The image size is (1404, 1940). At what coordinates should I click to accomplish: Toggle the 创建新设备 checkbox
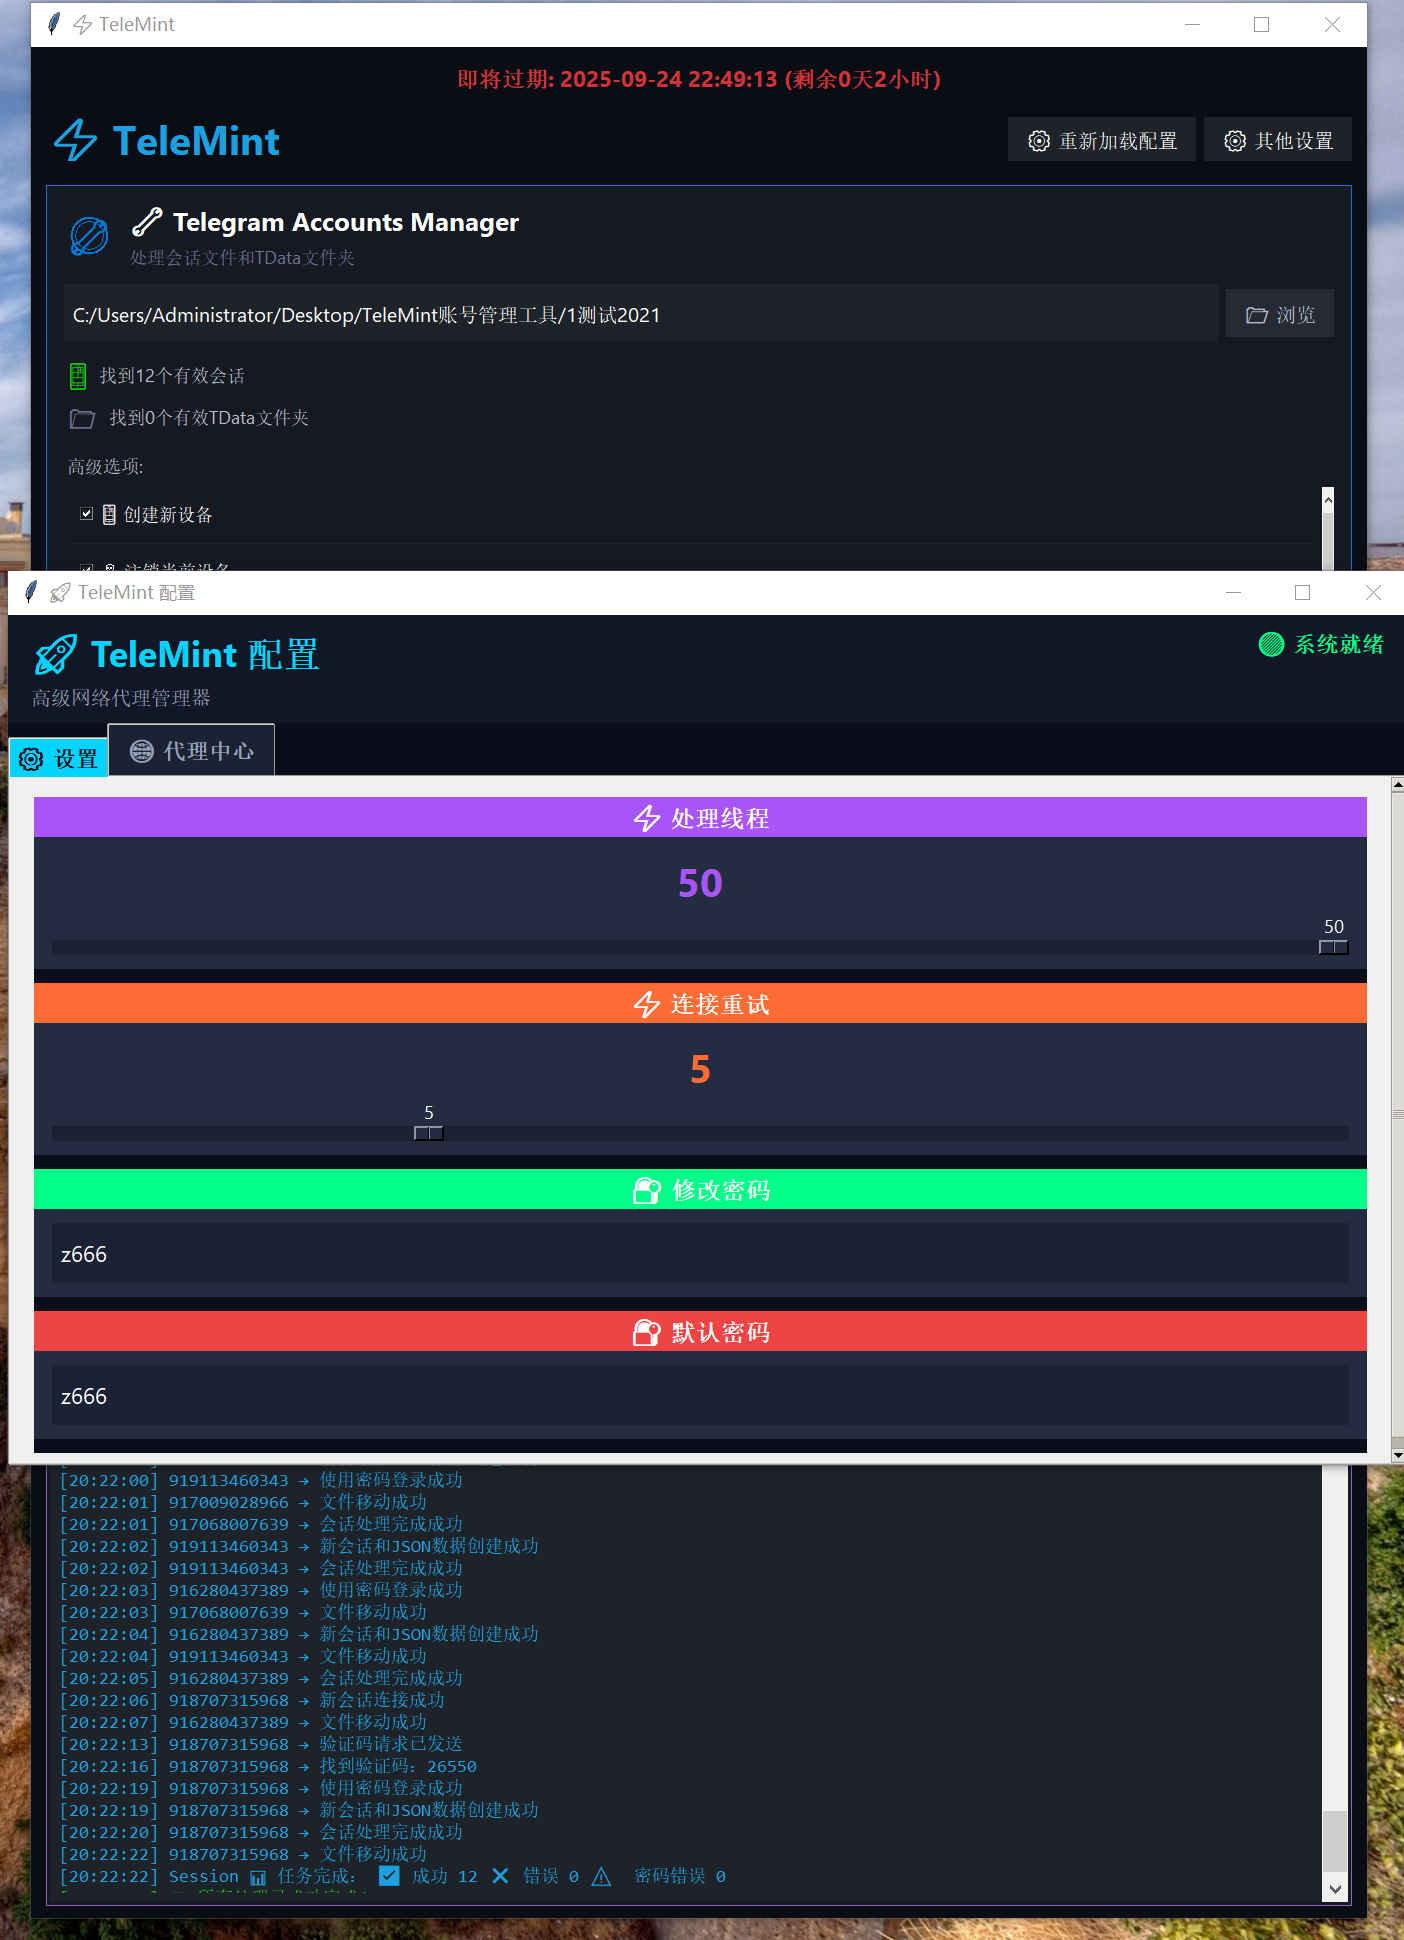(x=87, y=514)
